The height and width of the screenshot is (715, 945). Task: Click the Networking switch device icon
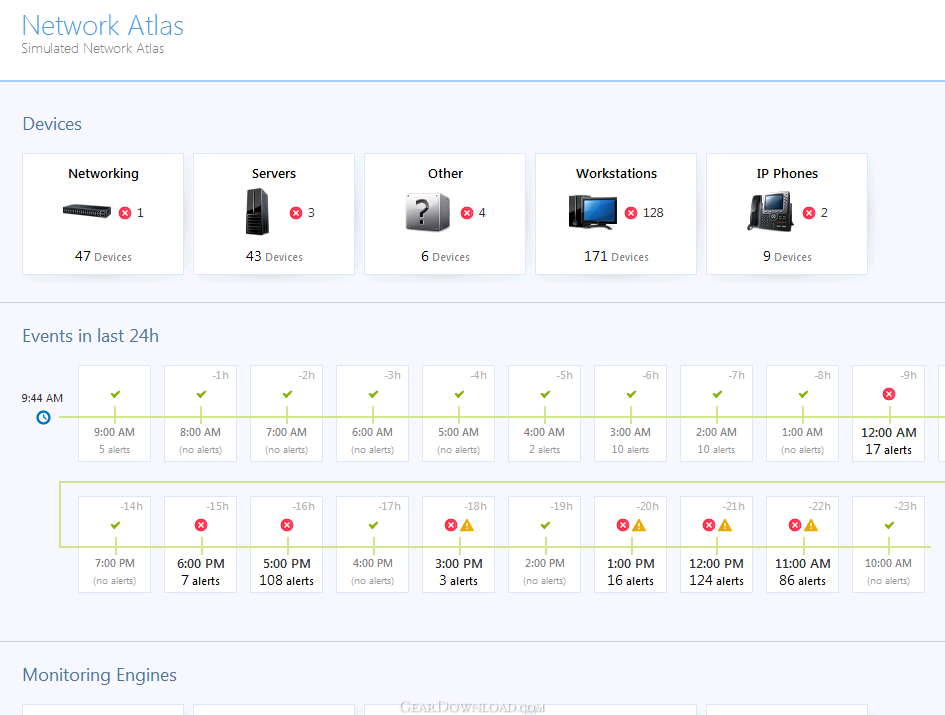click(87, 212)
